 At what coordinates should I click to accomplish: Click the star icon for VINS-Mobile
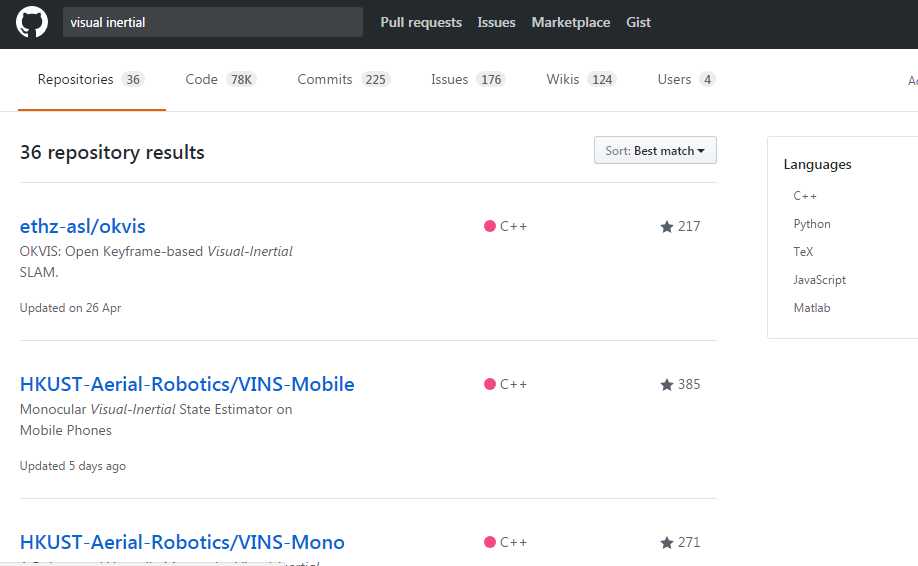666,385
